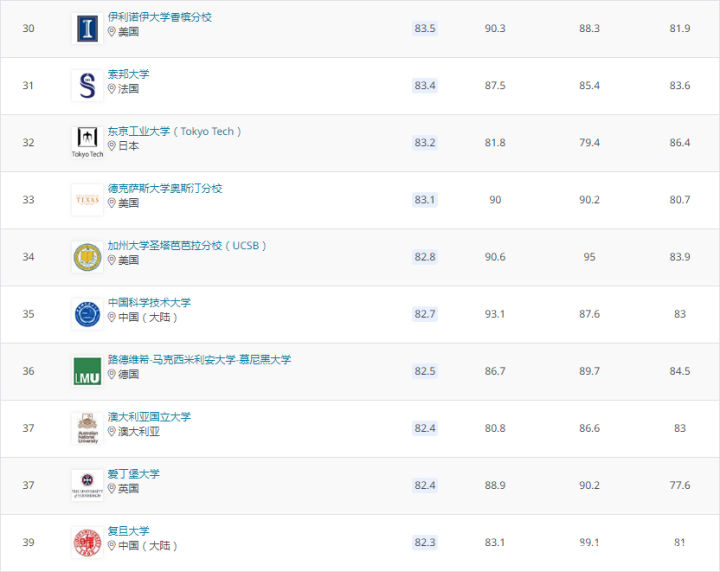Click location pin next to 日本
The width and height of the screenshot is (720, 572).
coord(112,146)
